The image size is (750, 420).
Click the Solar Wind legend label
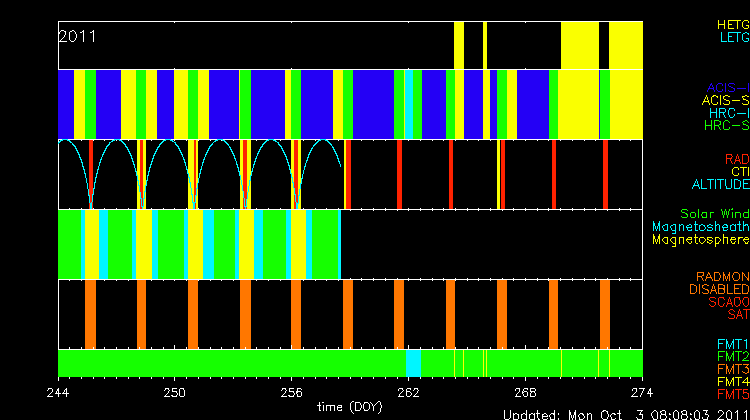714,214
